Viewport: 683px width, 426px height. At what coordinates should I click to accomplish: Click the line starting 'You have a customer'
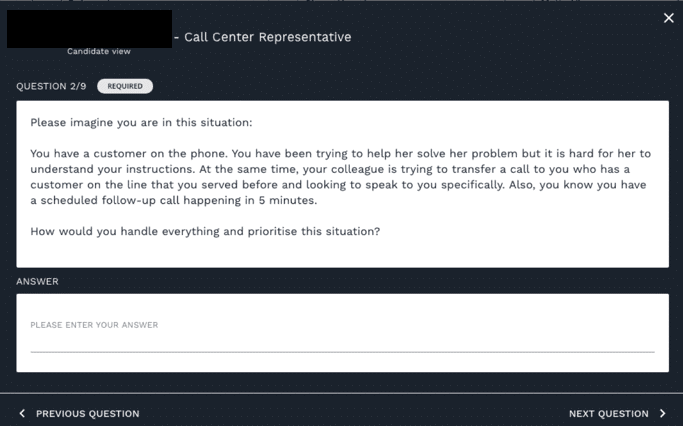[341, 153]
